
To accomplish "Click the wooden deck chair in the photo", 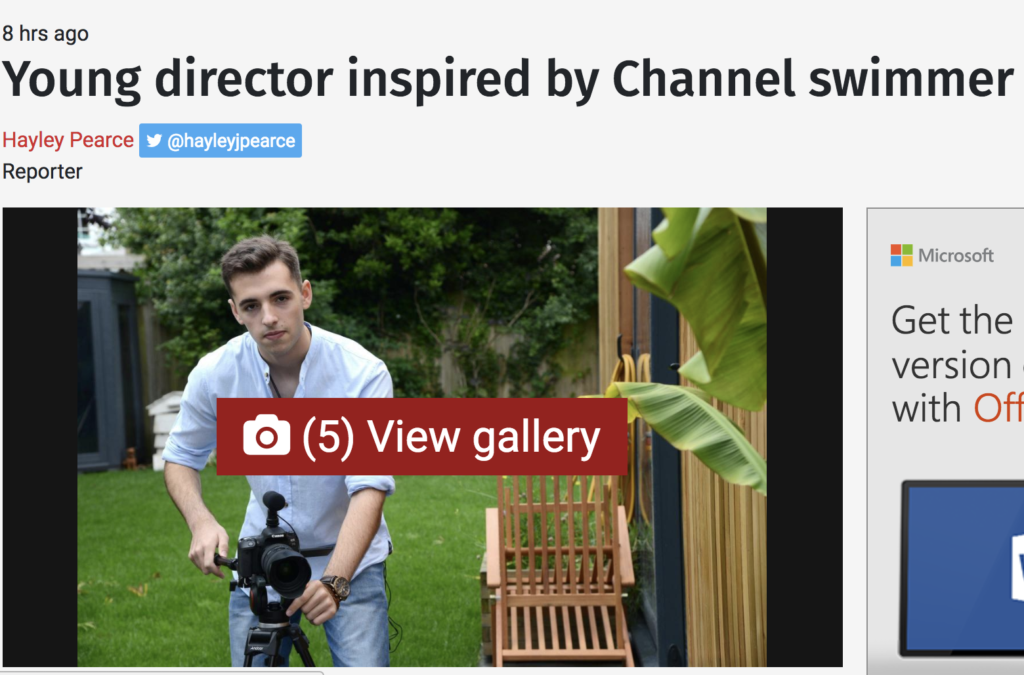I will click(x=558, y=569).
